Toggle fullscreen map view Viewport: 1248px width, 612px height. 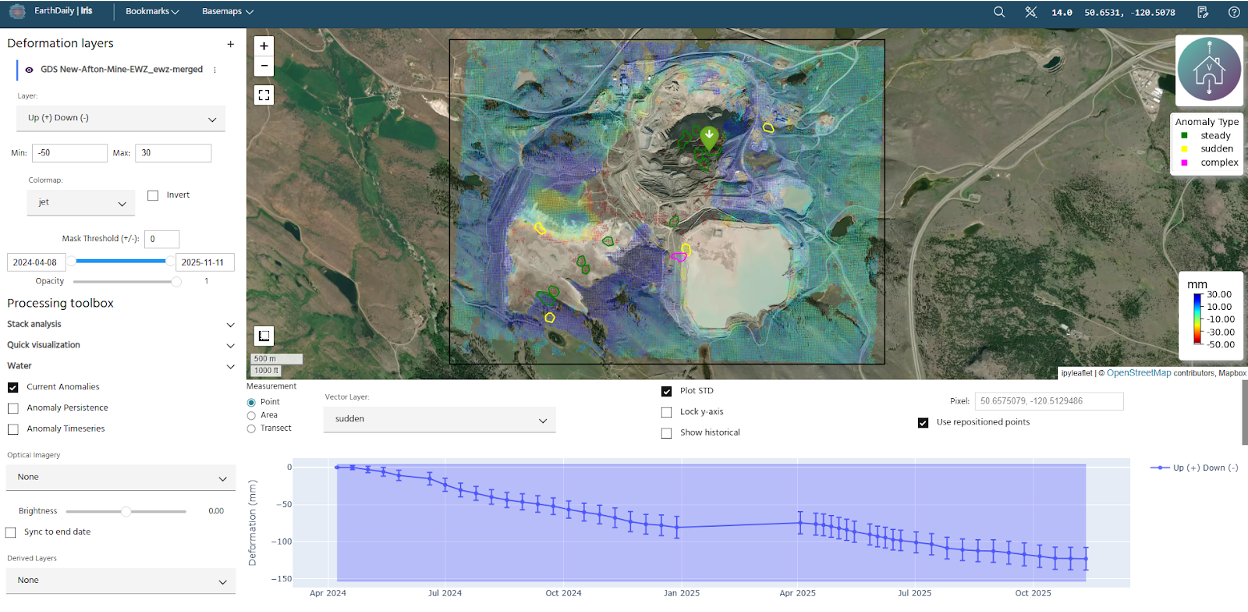(x=263, y=95)
